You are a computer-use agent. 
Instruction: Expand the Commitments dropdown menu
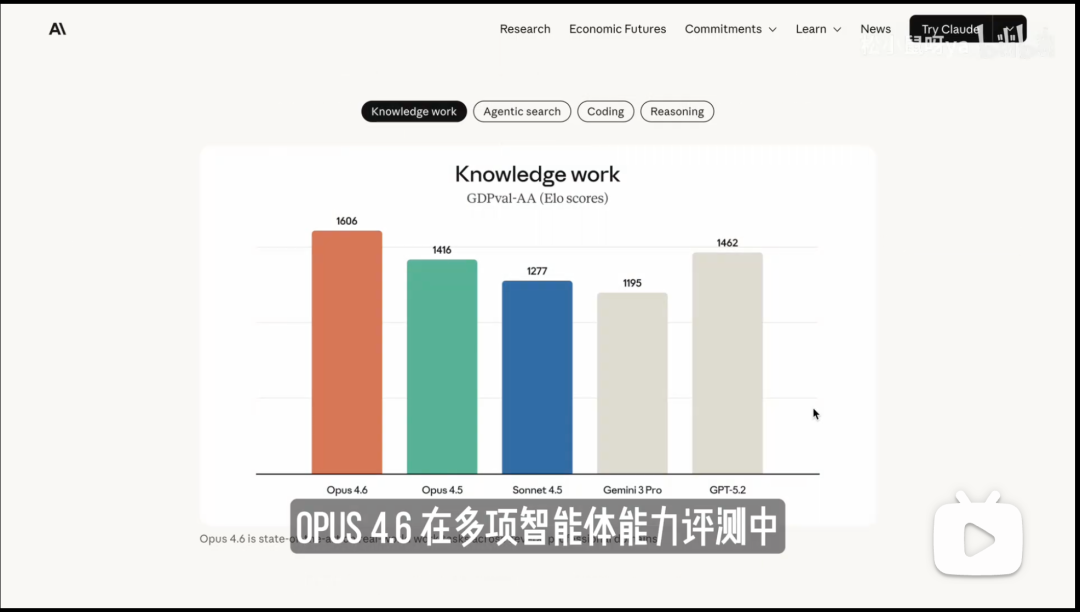(x=730, y=29)
